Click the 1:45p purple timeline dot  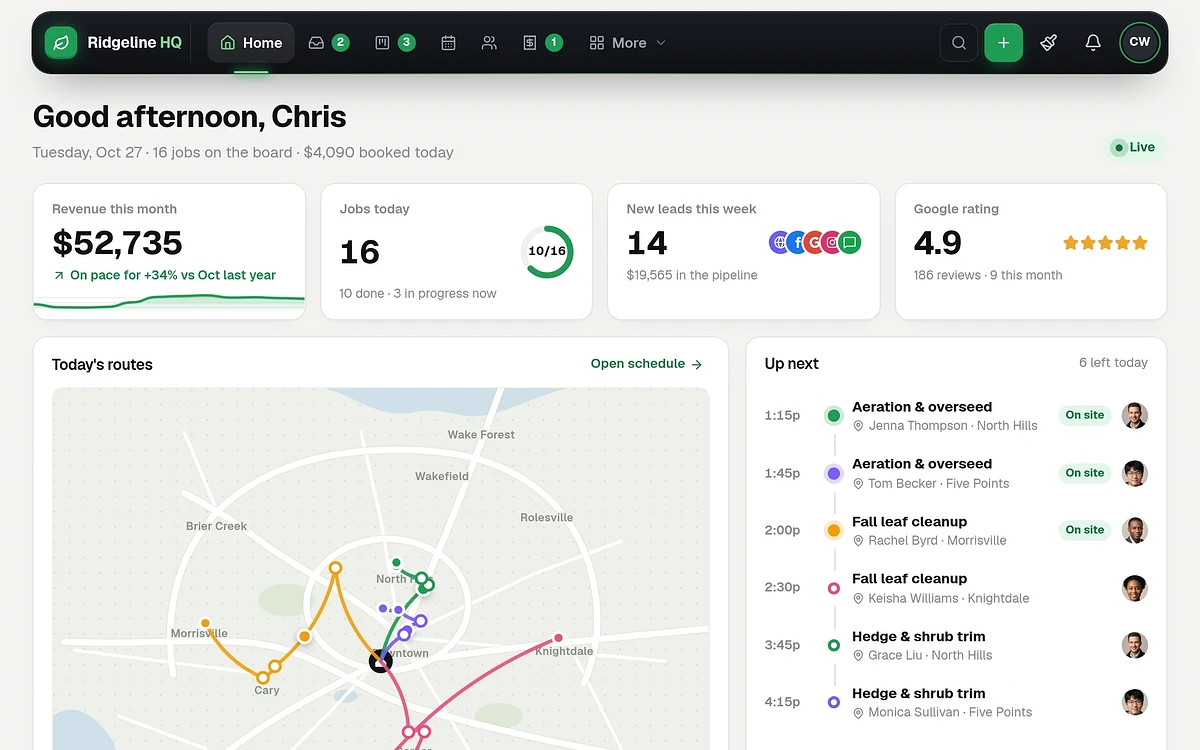[x=834, y=474]
